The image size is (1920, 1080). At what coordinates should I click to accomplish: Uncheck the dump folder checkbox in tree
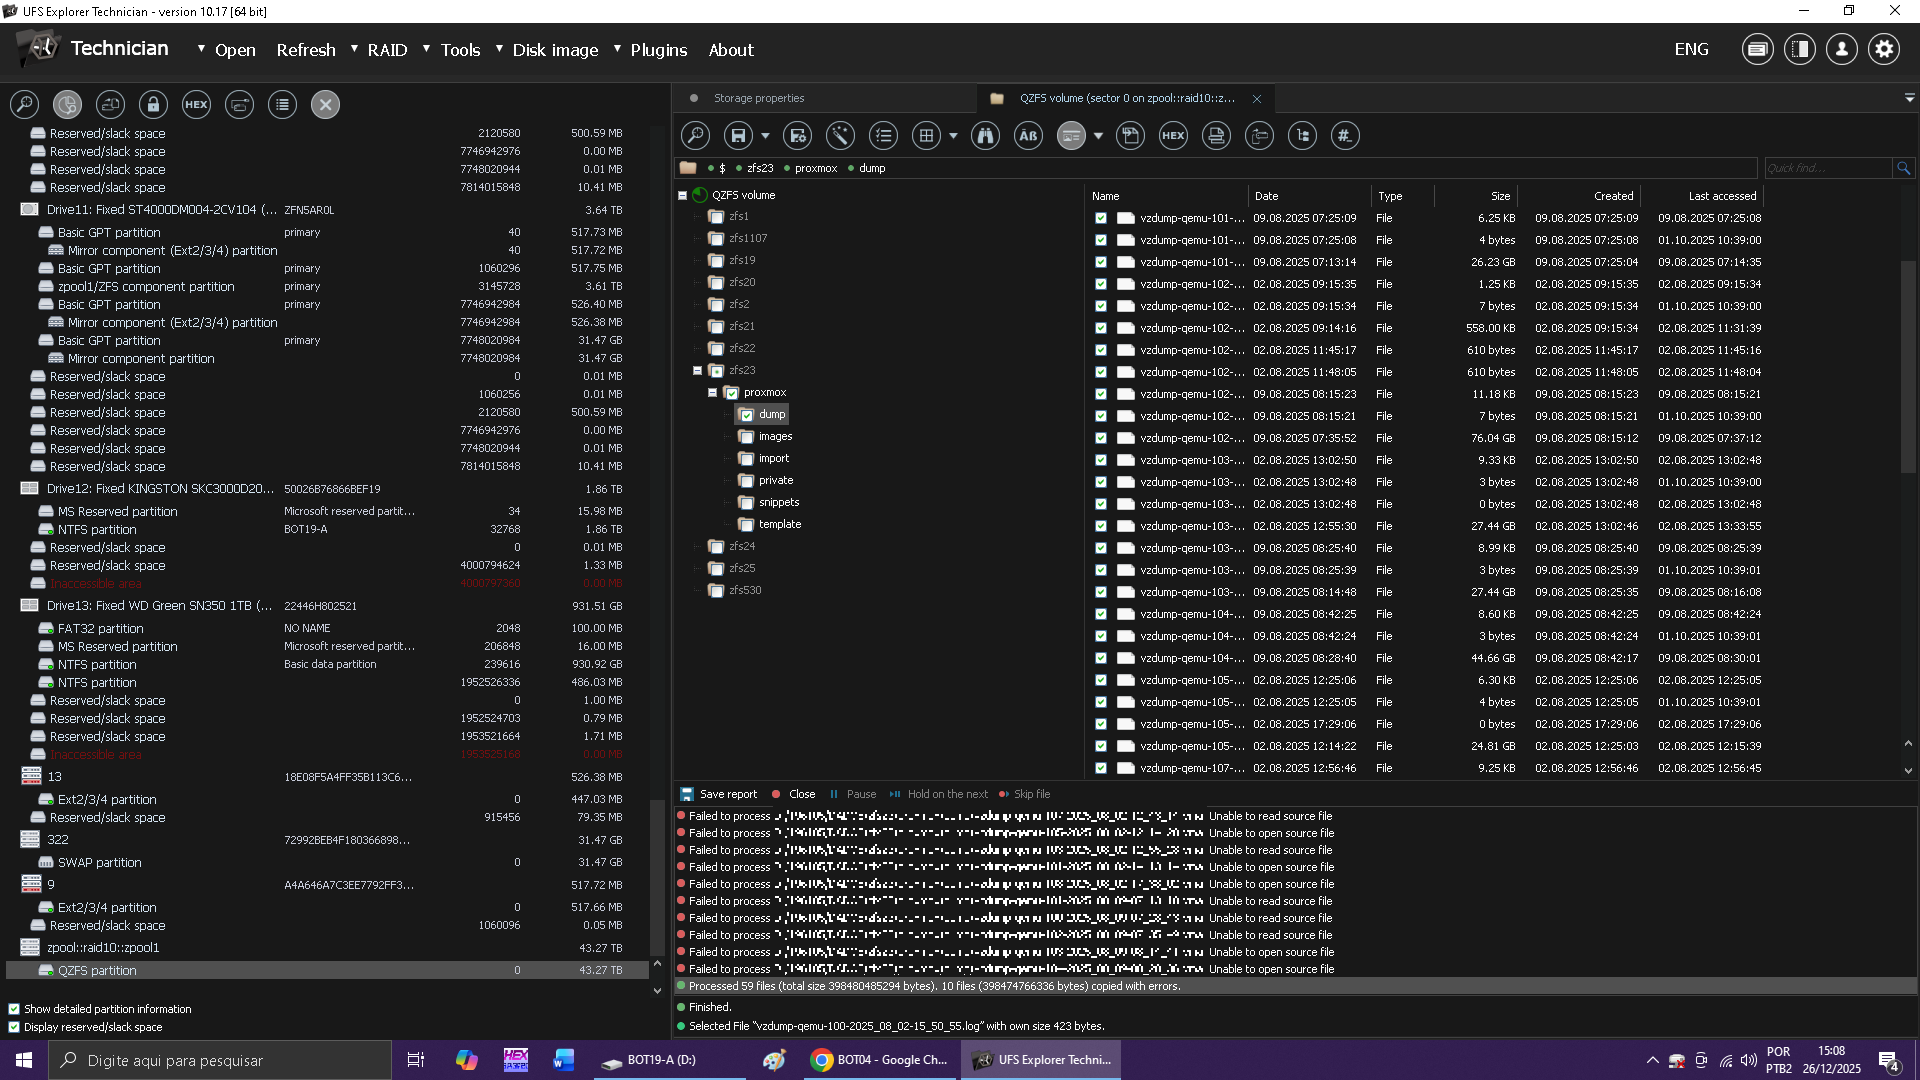coord(747,415)
